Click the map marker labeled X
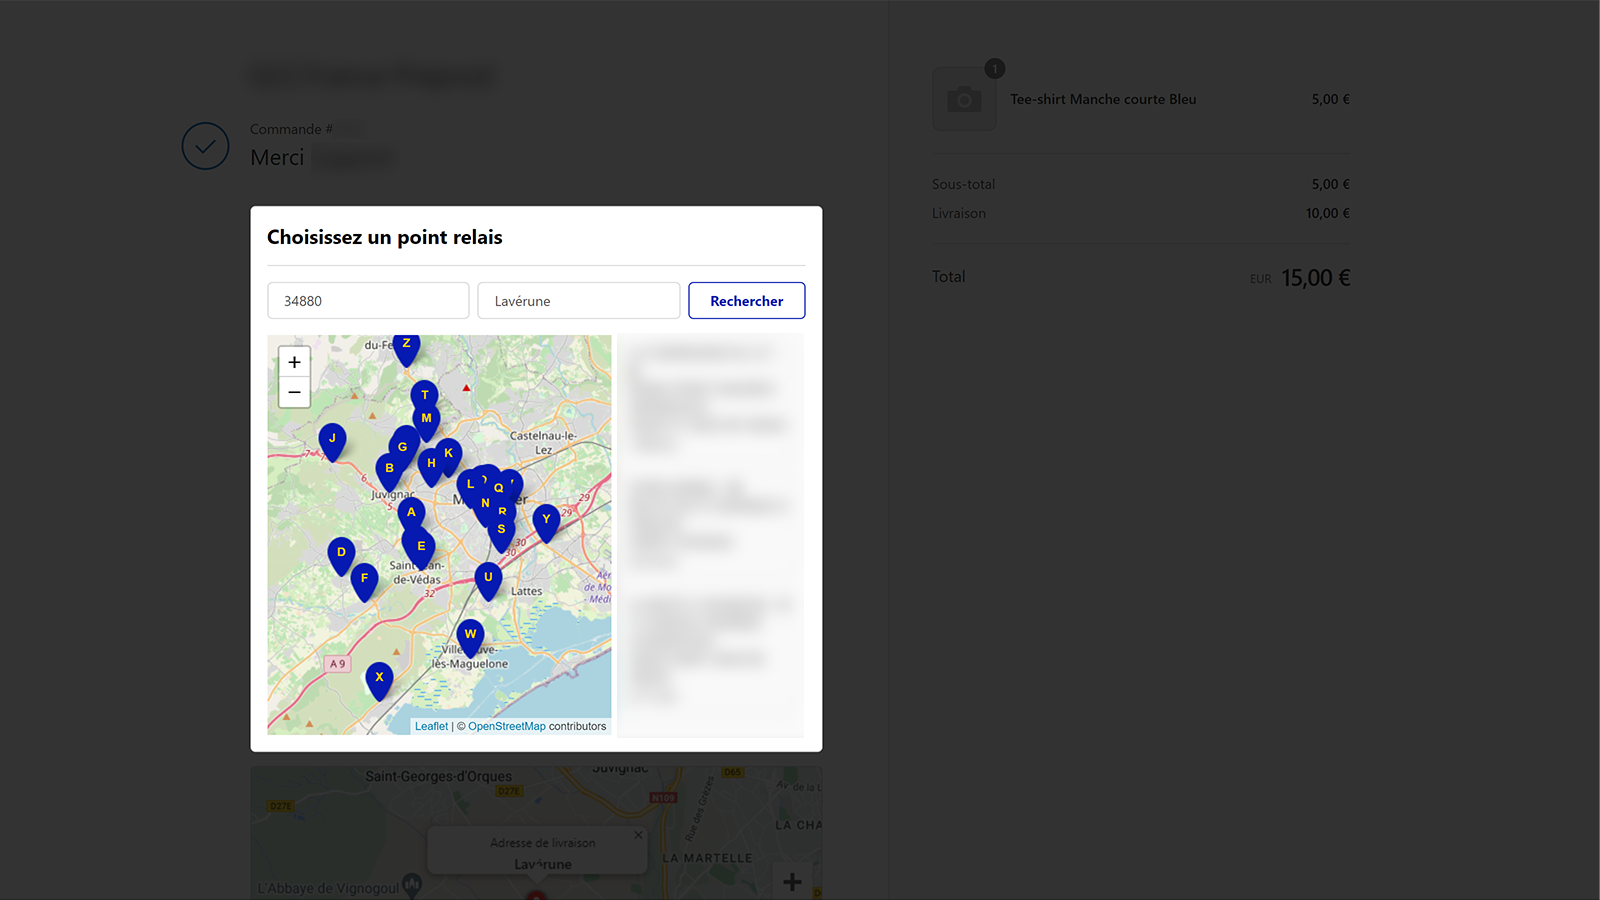Screen dimensions: 1600x900 click(x=379, y=680)
